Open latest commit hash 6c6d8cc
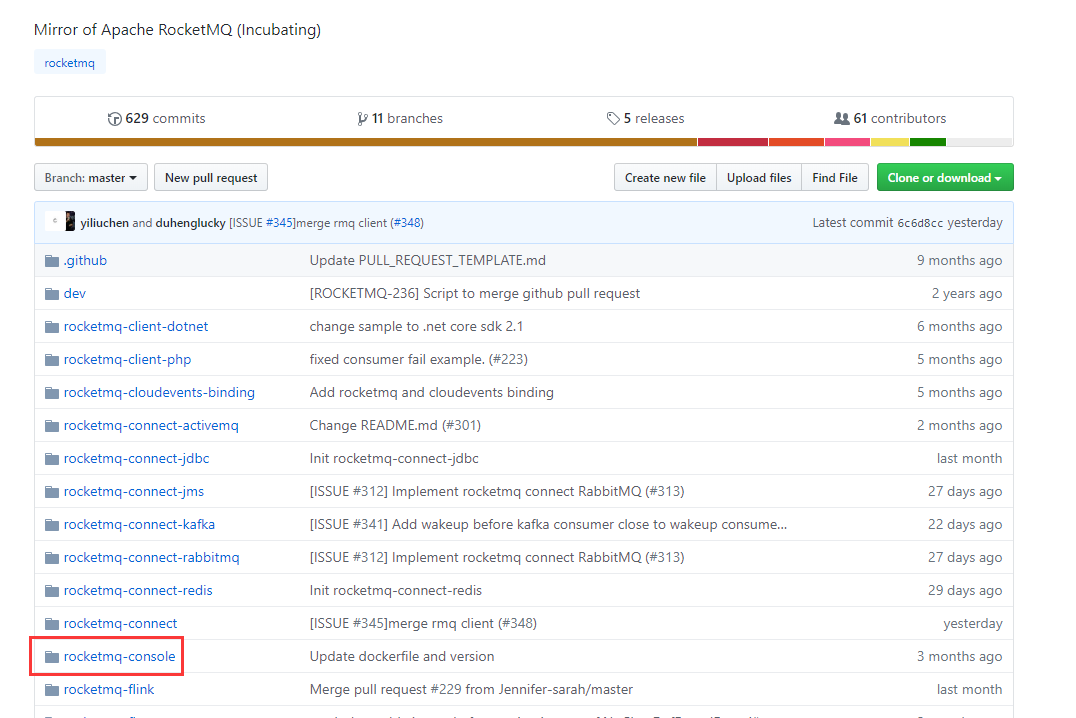 coord(920,223)
